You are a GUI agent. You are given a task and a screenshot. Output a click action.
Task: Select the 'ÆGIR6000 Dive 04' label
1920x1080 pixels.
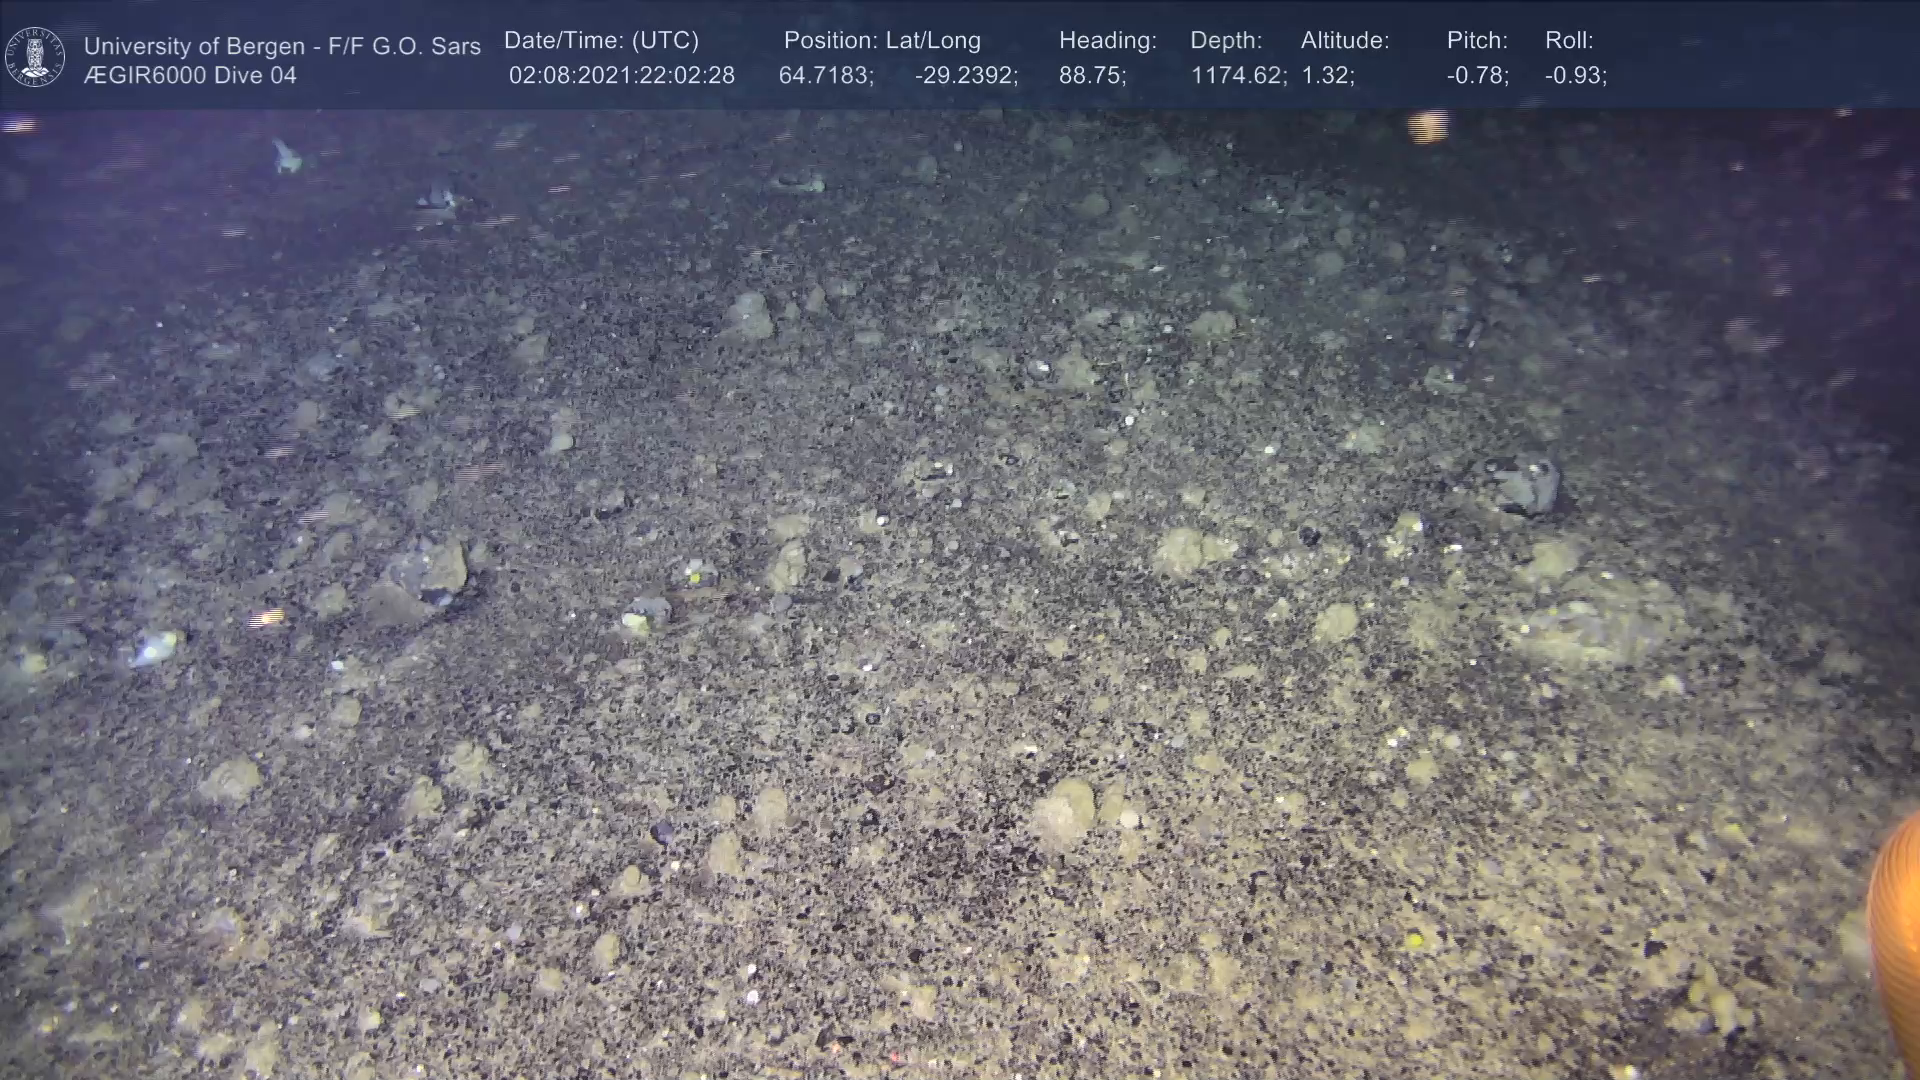(x=190, y=76)
